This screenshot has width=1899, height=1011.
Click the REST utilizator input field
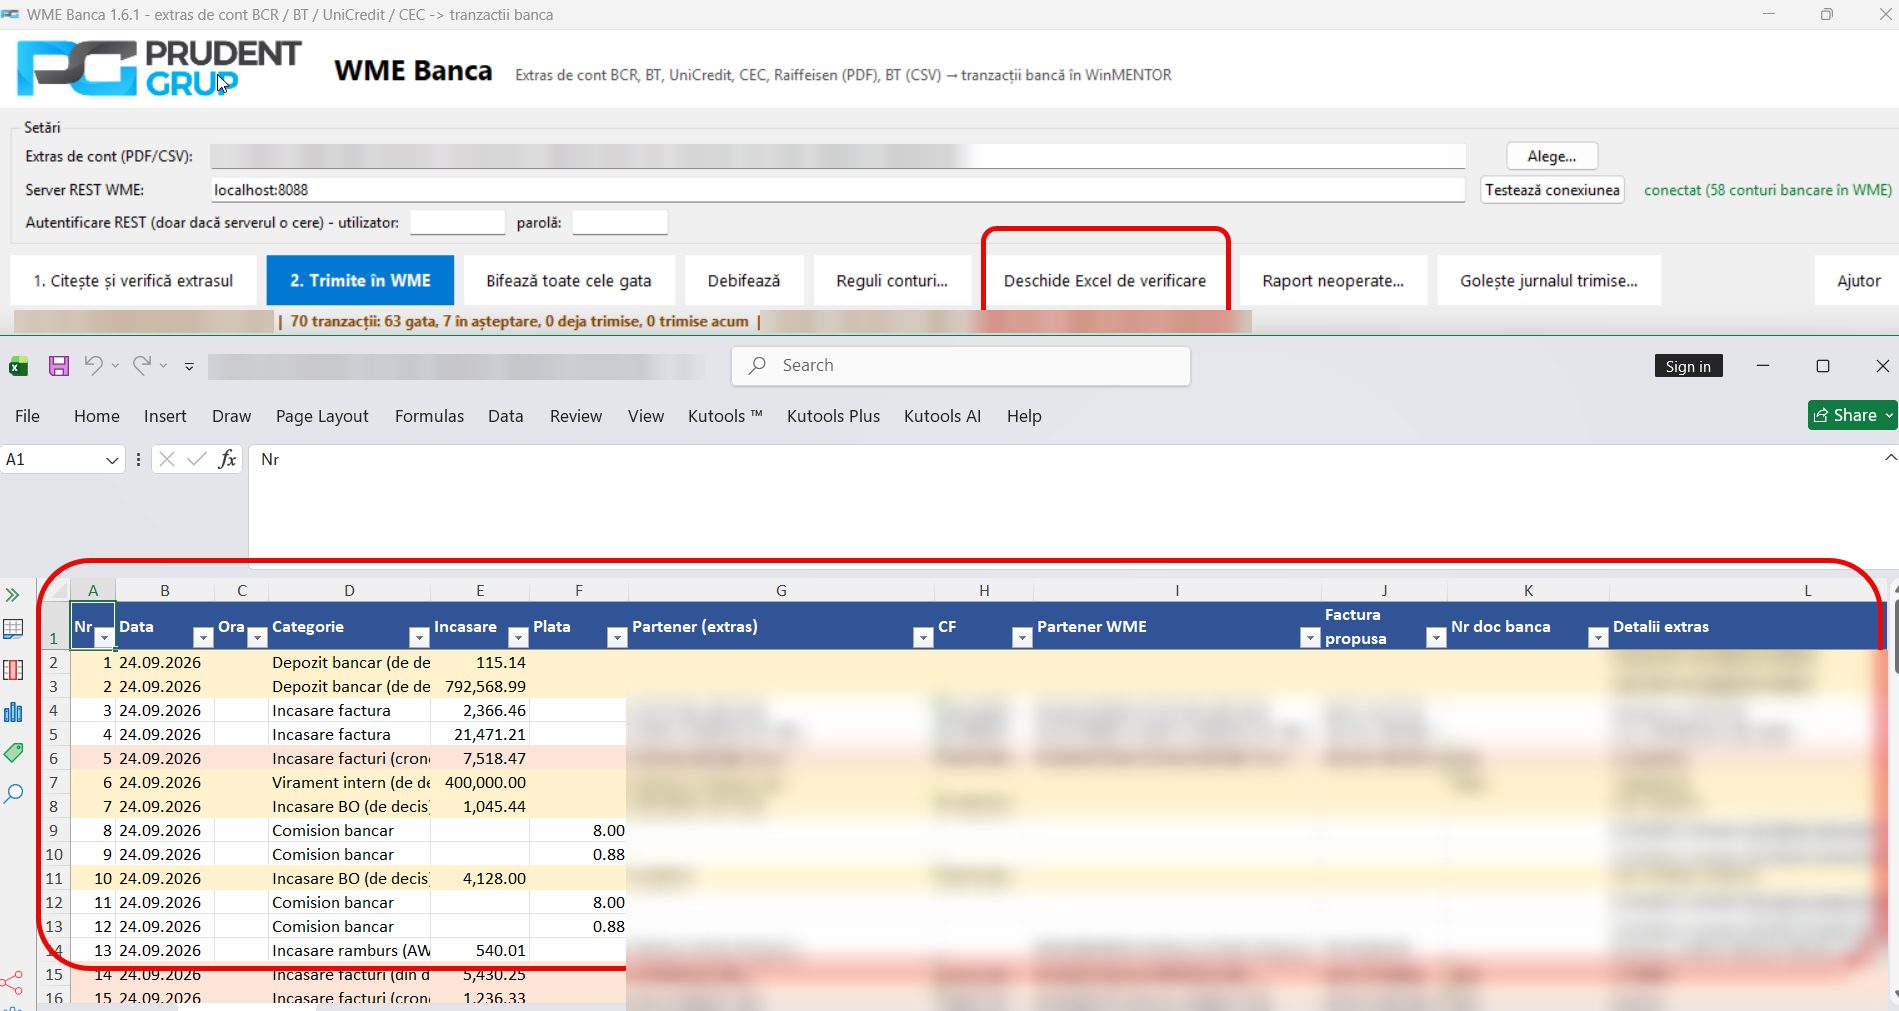click(457, 223)
